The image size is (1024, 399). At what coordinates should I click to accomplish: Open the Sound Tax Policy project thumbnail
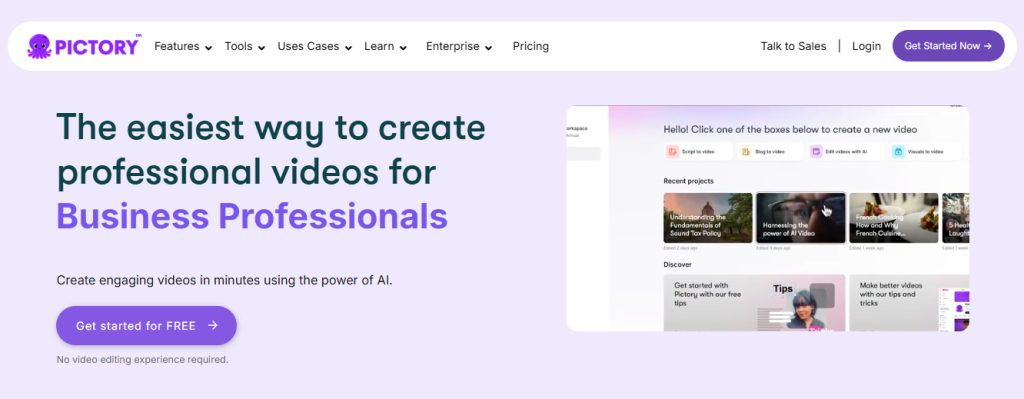708,218
